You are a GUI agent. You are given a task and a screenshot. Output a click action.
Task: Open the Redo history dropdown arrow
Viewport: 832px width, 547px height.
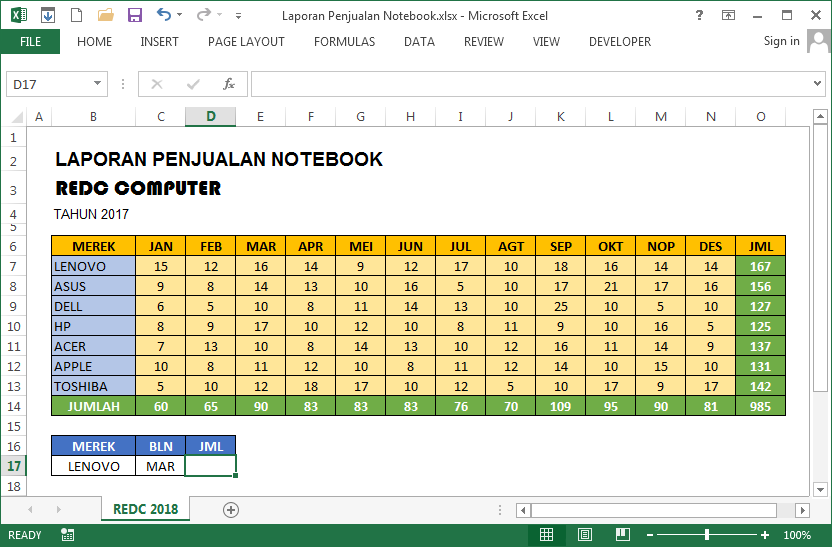(219, 15)
